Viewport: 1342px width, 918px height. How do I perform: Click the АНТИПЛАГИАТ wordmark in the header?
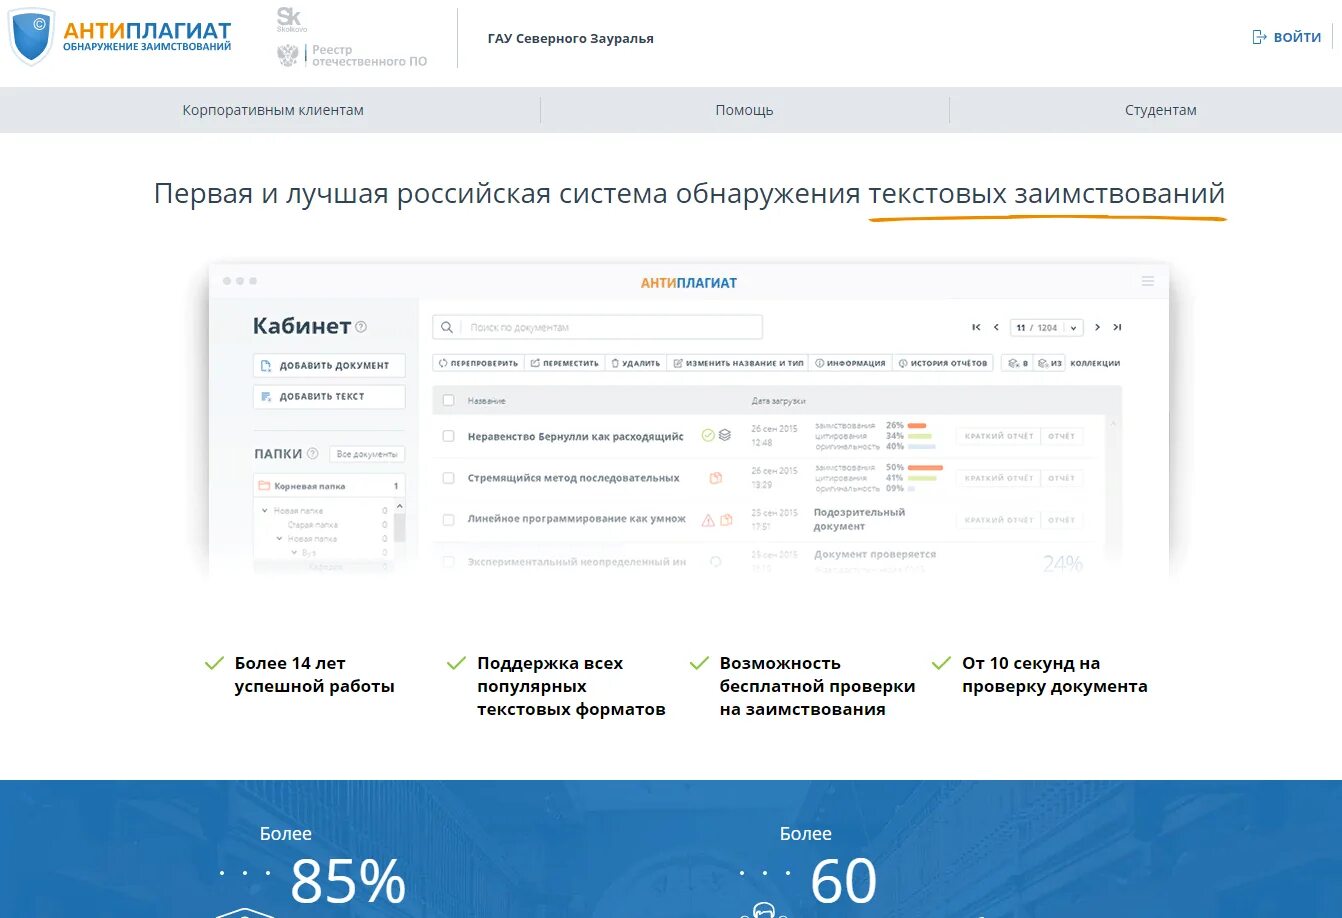click(x=147, y=31)
